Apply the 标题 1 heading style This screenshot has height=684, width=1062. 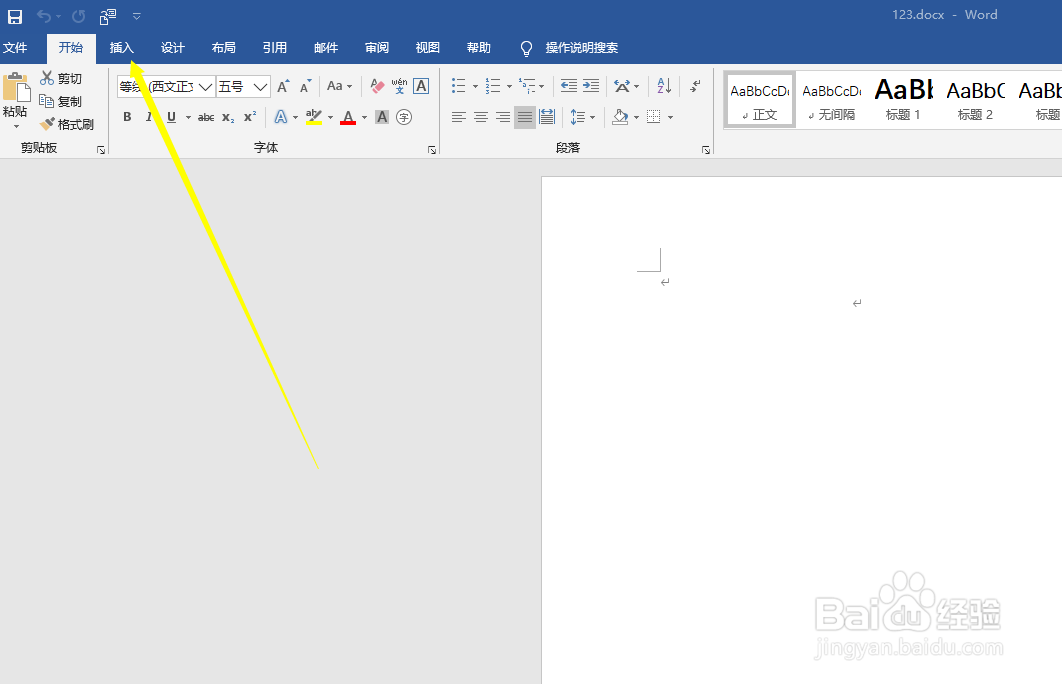[904, 100]
